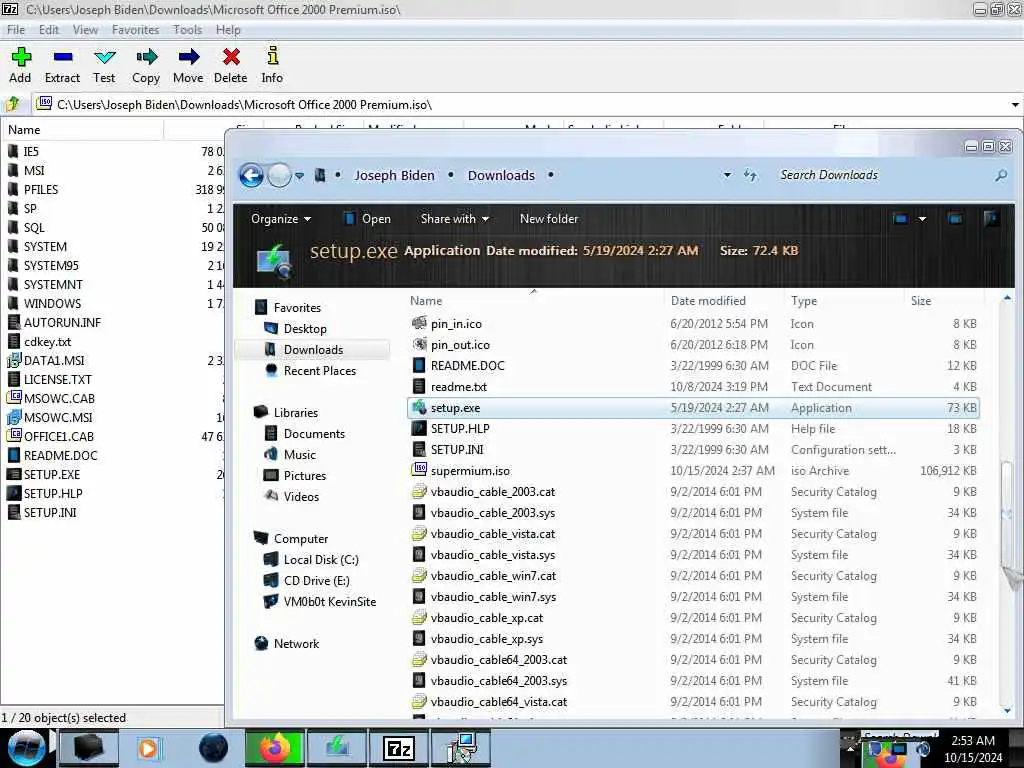The image size is (1024, 768).
Task: Select Recent Places under Favorites
Action: click(310, 370)
